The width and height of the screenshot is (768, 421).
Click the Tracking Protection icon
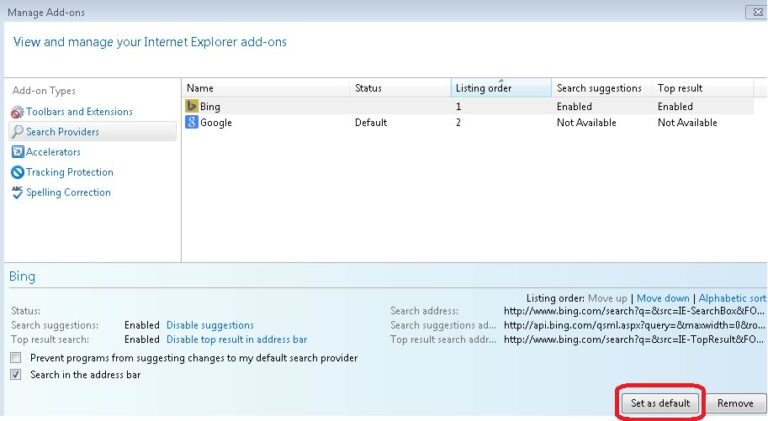[x=17, y=172]
